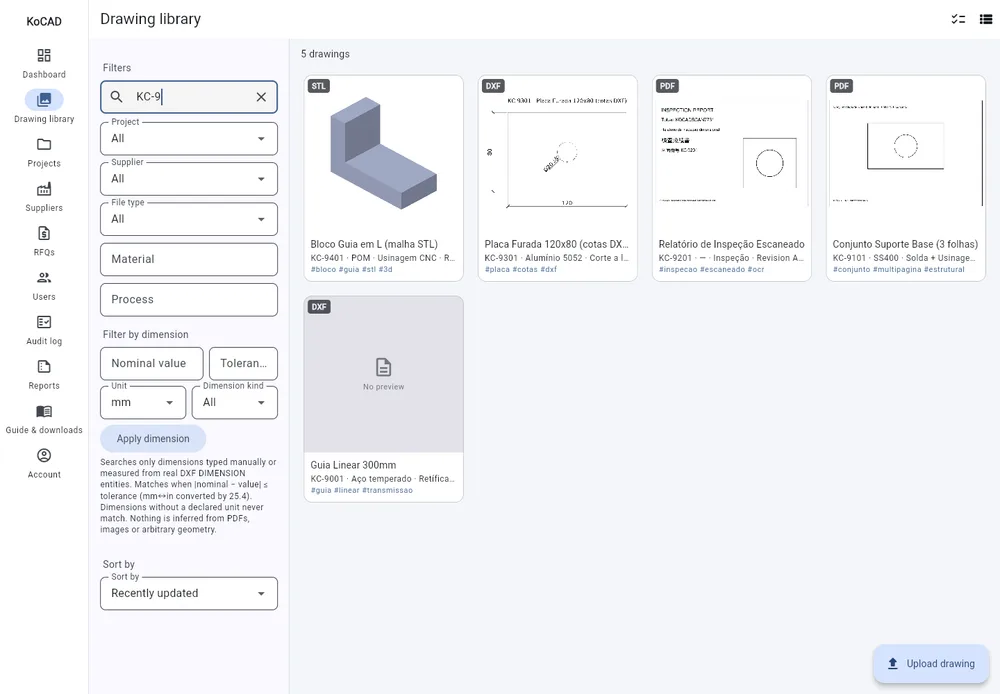Open the Reports icon

click(44, 367)
